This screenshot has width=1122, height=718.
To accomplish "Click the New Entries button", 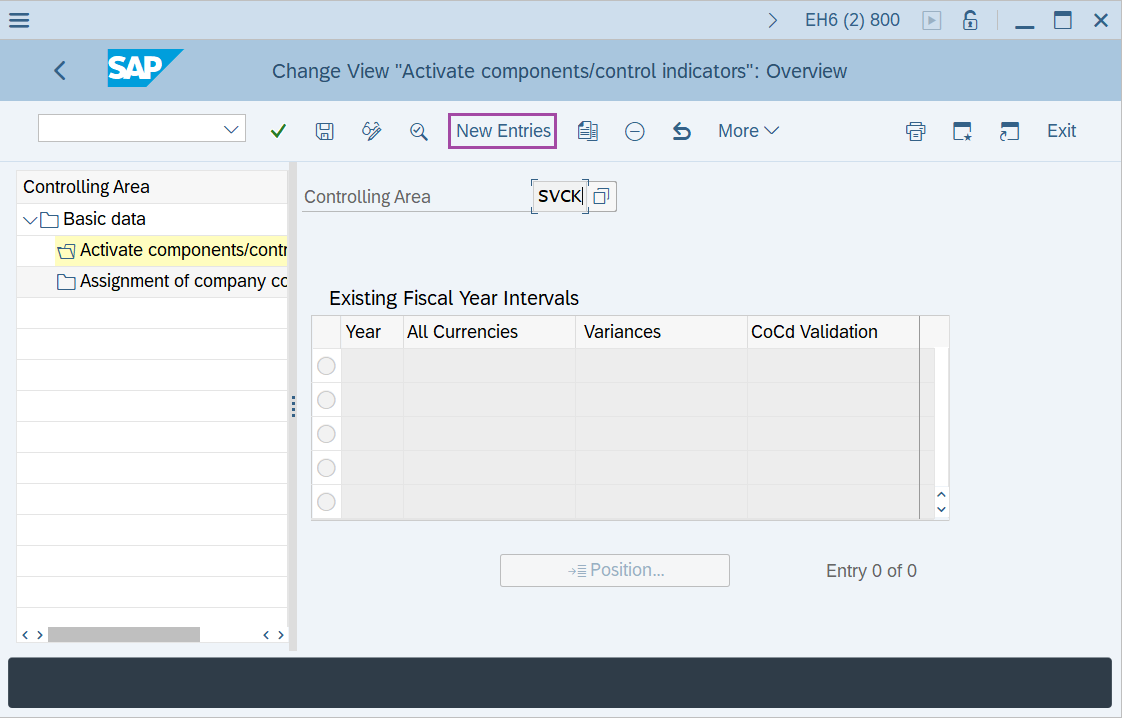I will point(503,131).
